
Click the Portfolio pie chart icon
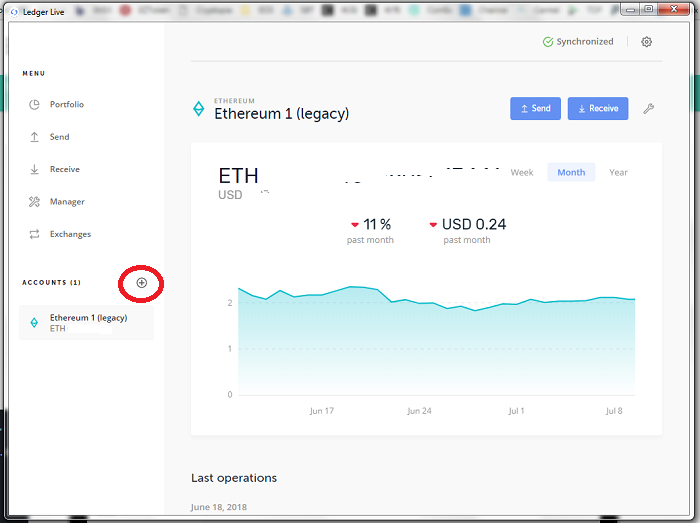click(34, 104)
